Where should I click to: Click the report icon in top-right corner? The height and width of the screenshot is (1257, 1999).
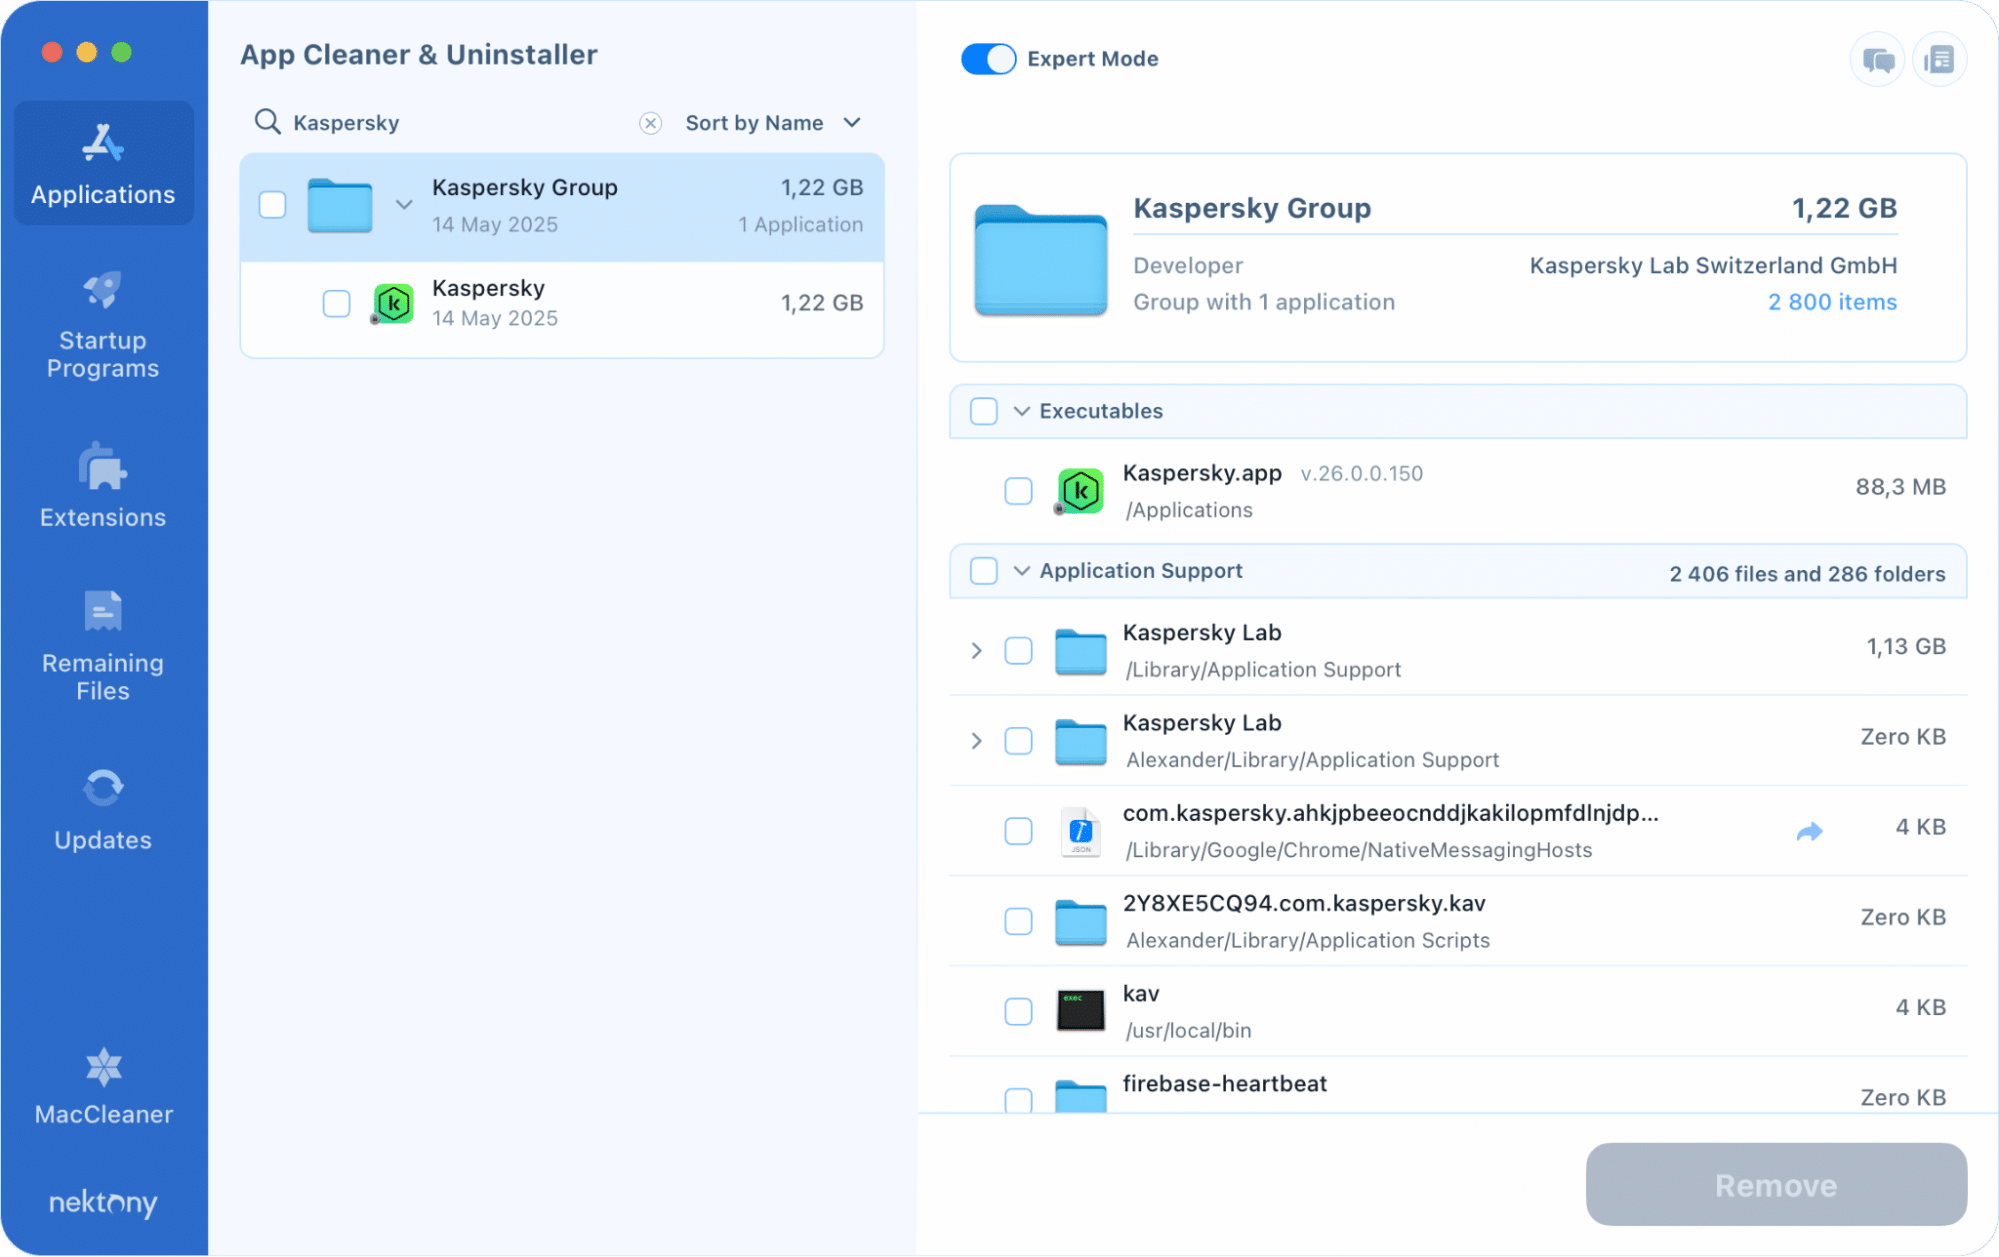(1940, 59)
